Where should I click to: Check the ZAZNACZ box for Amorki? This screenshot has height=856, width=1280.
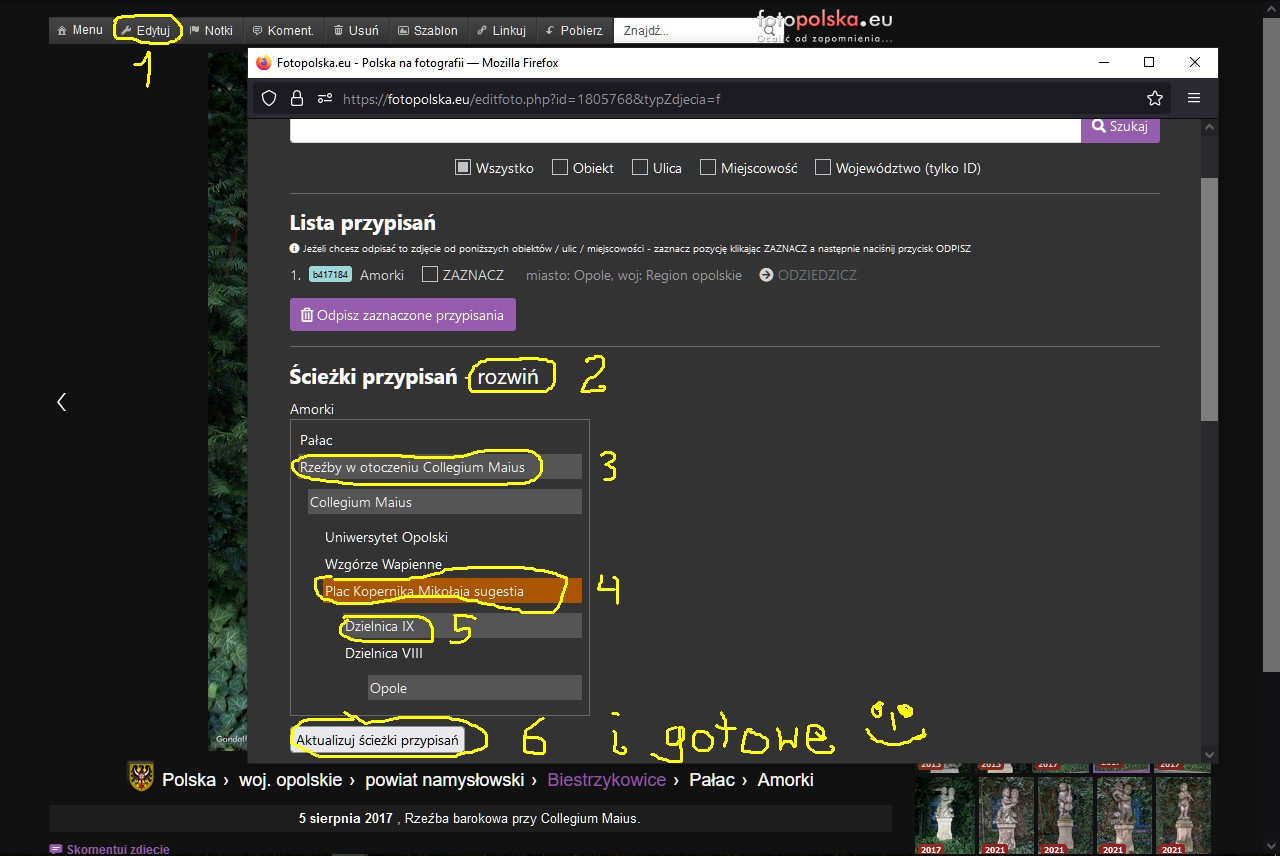pyautogui.click(x=430, y=274)
